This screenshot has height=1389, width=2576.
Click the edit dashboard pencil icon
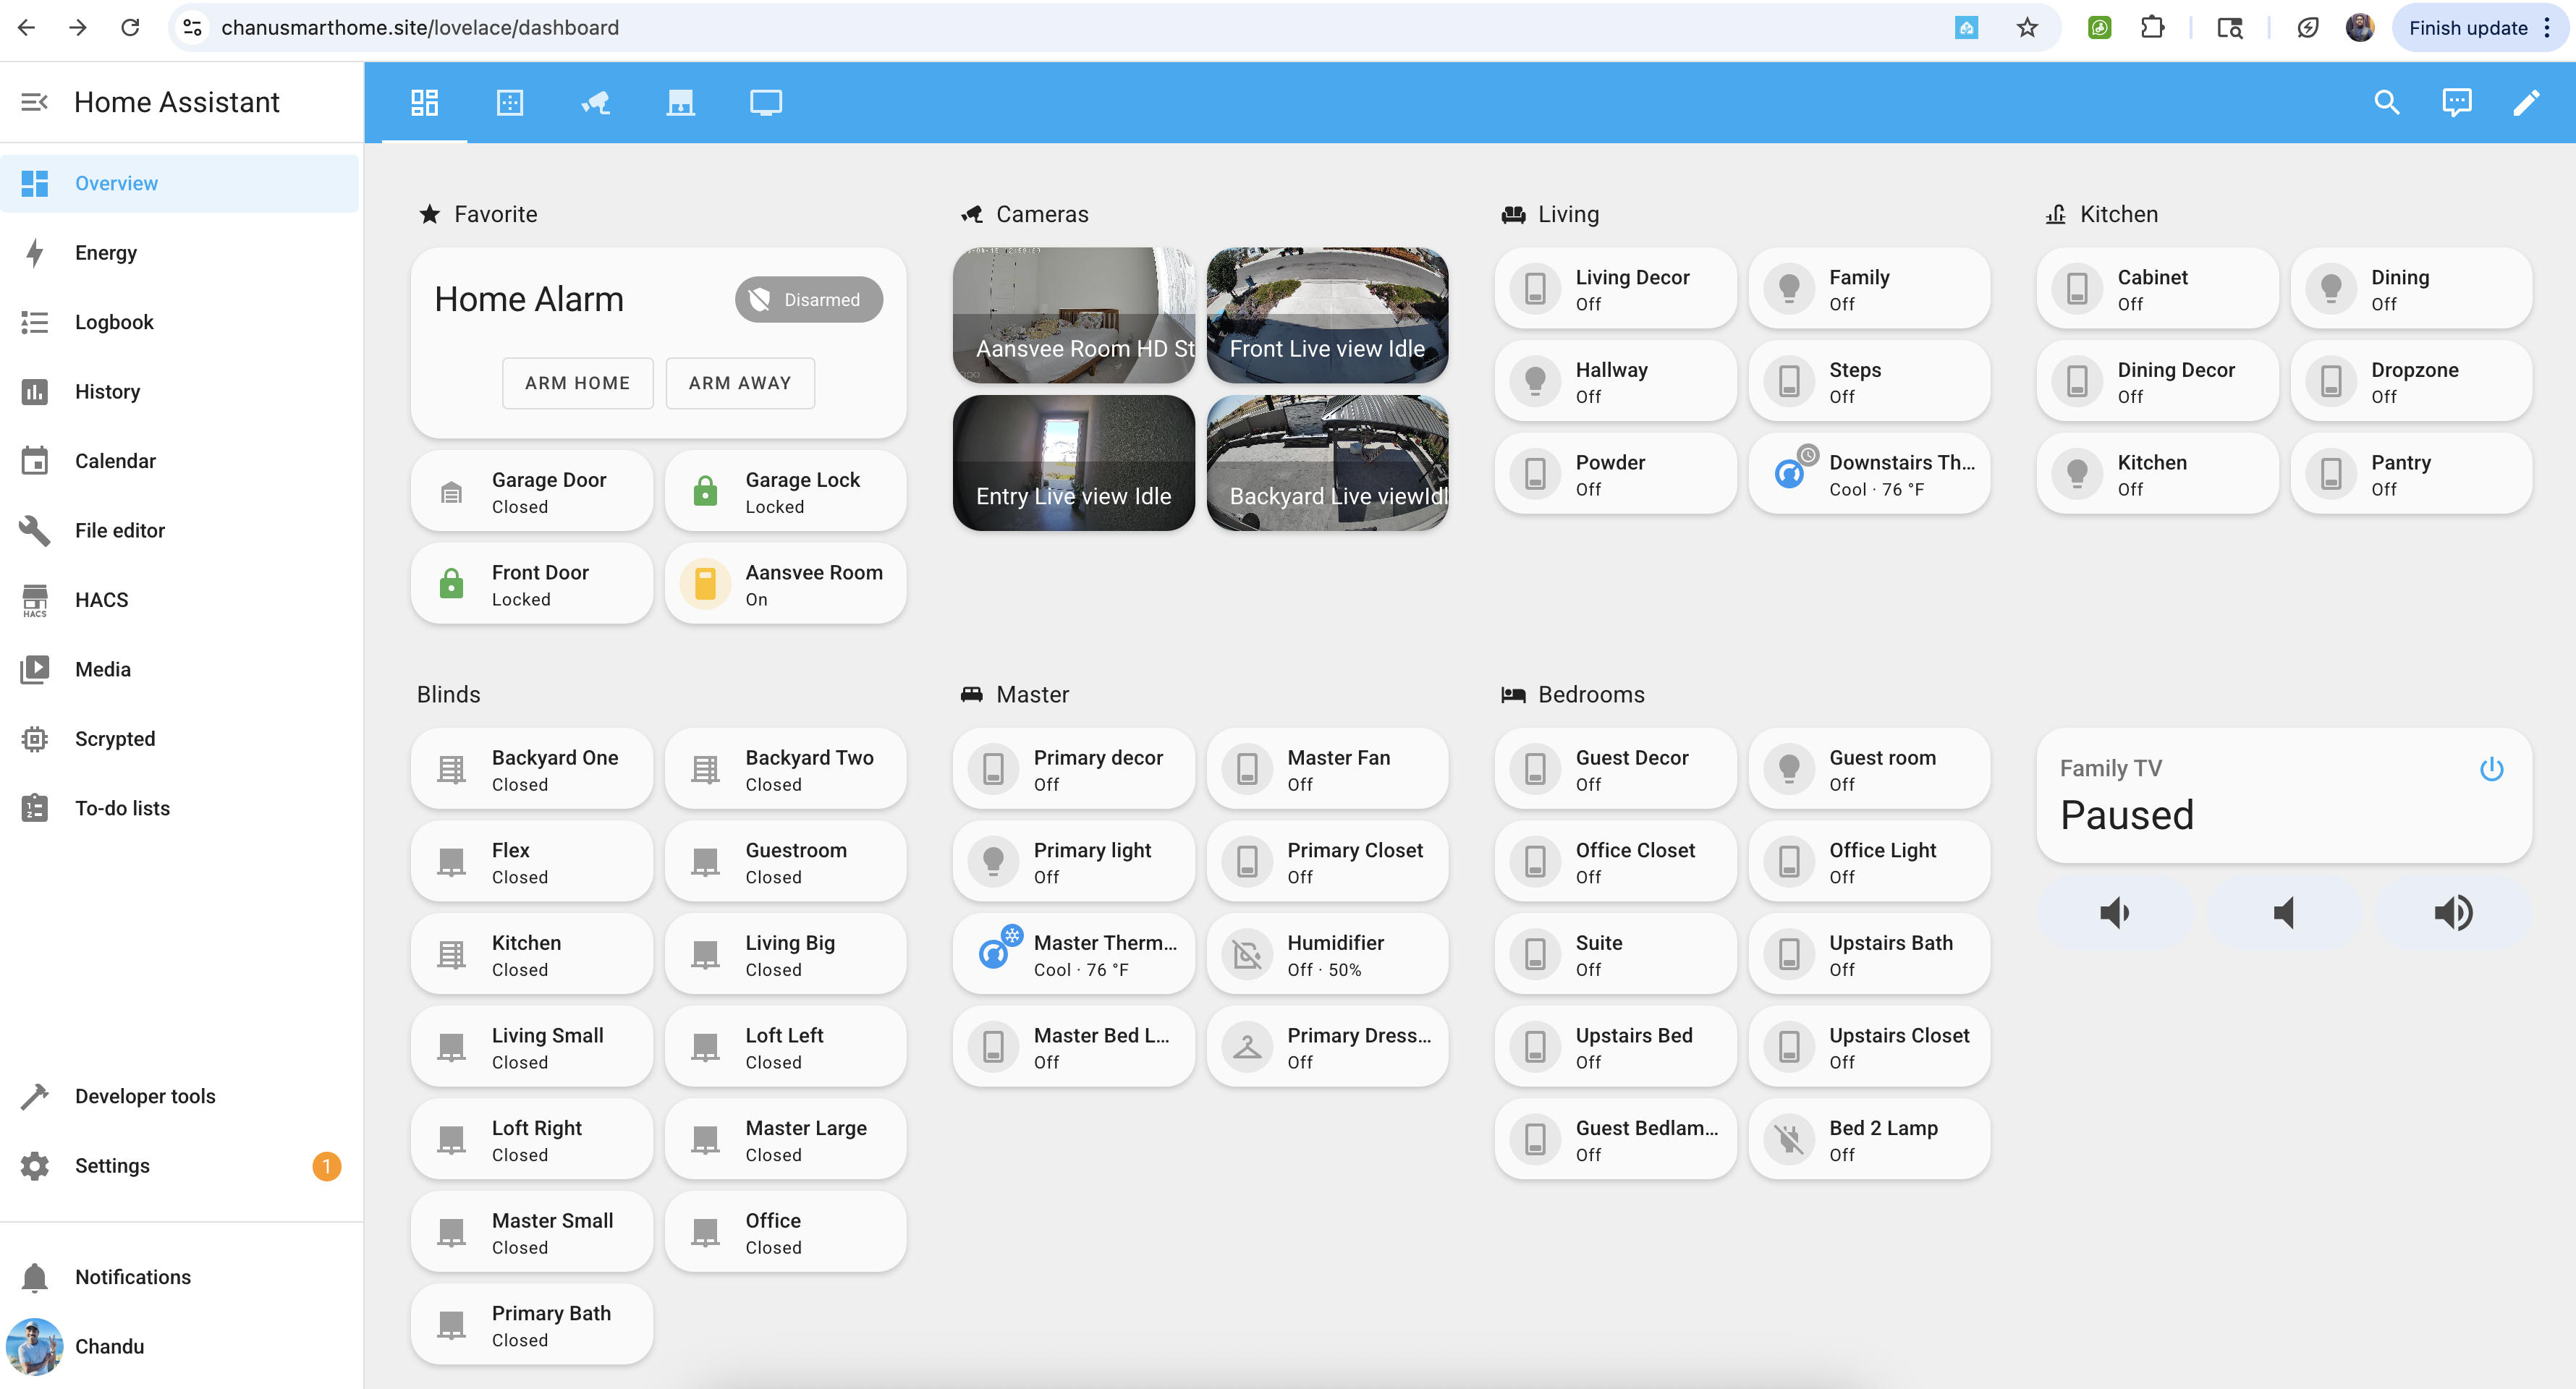click(x=2526, y=103)
